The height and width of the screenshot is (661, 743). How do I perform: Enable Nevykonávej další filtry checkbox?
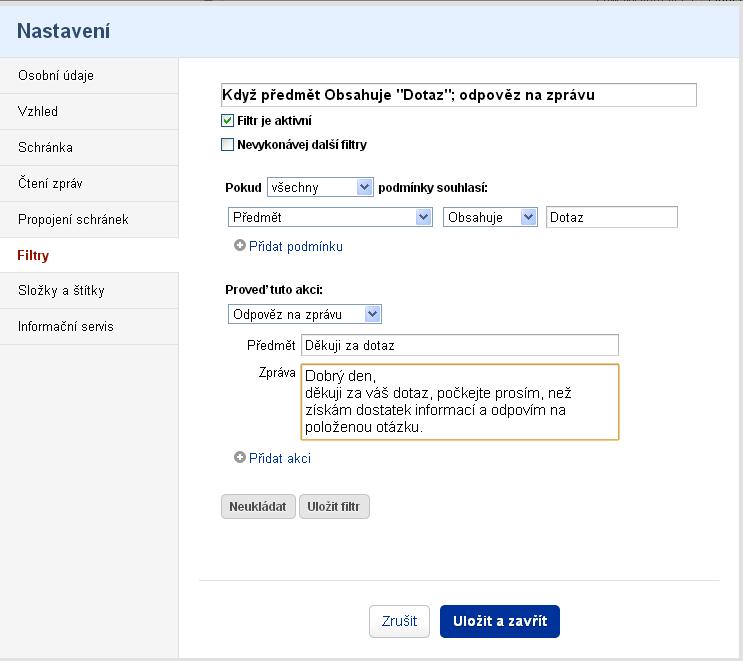[227, 144]
